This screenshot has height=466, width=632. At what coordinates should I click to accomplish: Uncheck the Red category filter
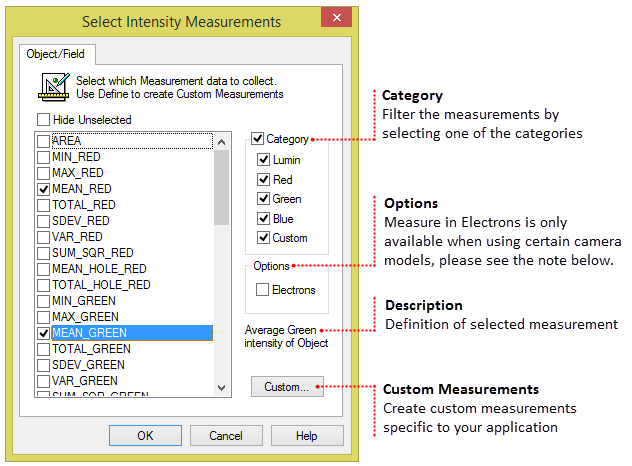tap(263, 180)
